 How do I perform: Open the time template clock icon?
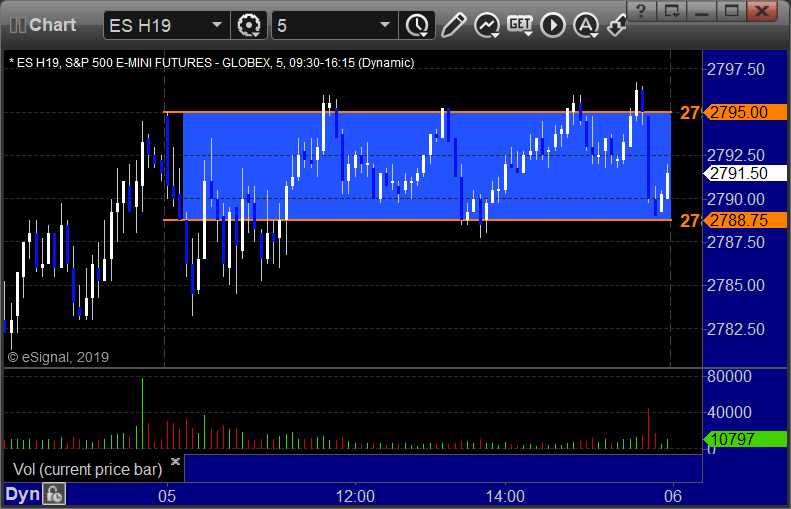point(417,25)
